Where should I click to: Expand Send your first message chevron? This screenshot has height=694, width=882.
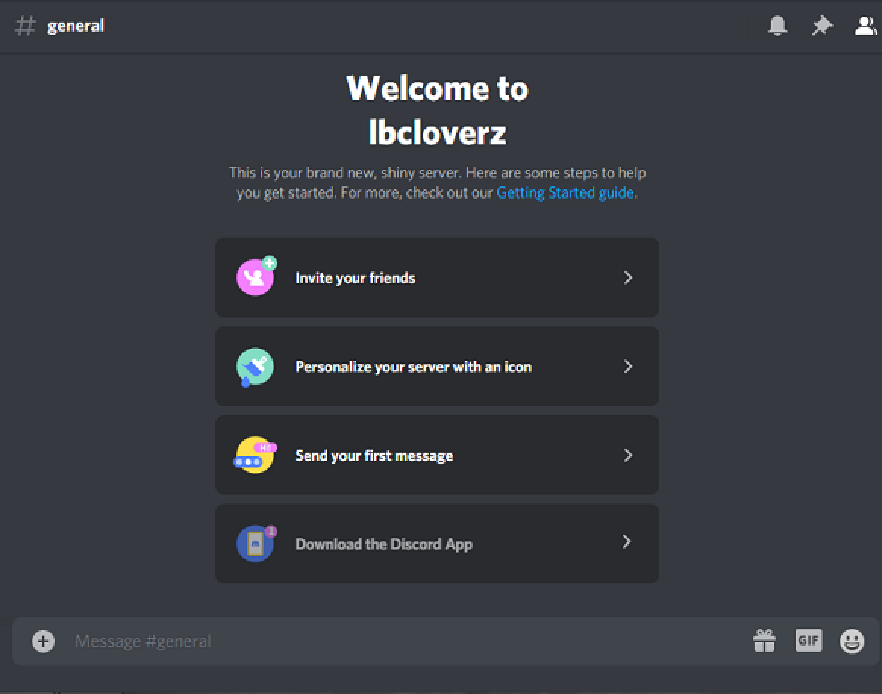[628, 455]
